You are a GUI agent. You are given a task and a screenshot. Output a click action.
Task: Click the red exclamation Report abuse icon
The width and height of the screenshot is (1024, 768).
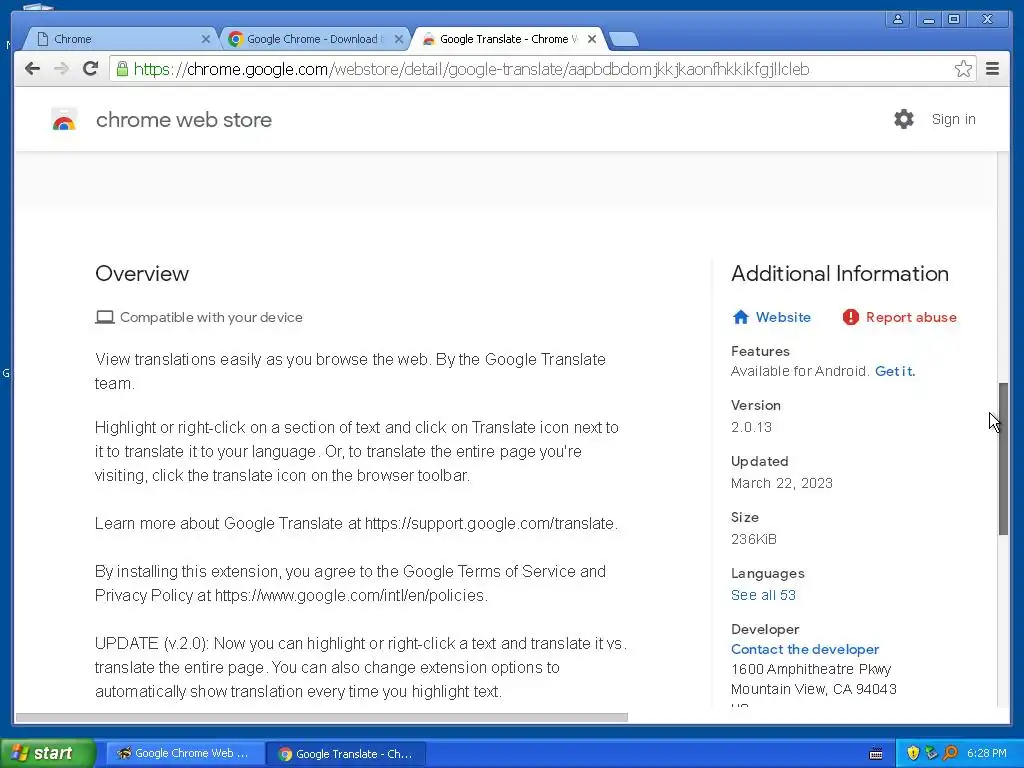850,317
